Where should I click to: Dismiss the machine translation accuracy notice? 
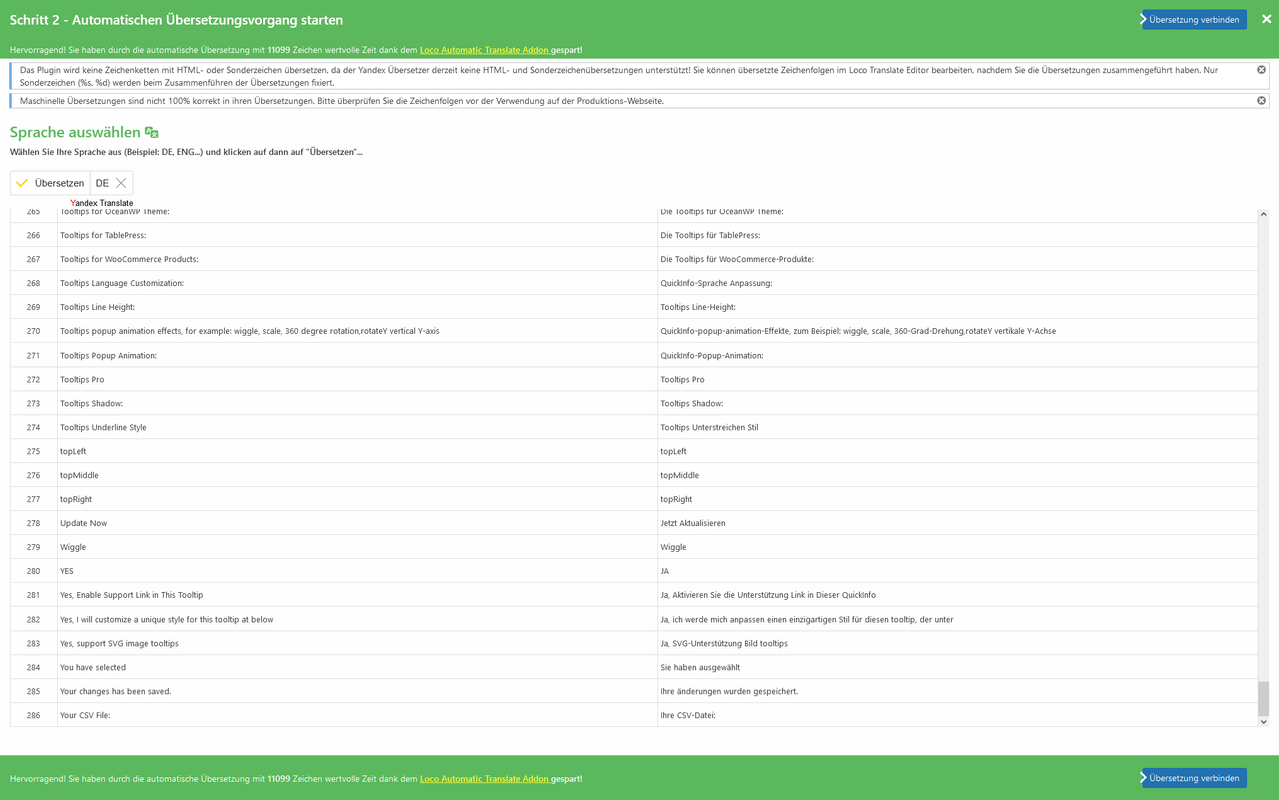pyautogui.click(x=1261, y=100)
